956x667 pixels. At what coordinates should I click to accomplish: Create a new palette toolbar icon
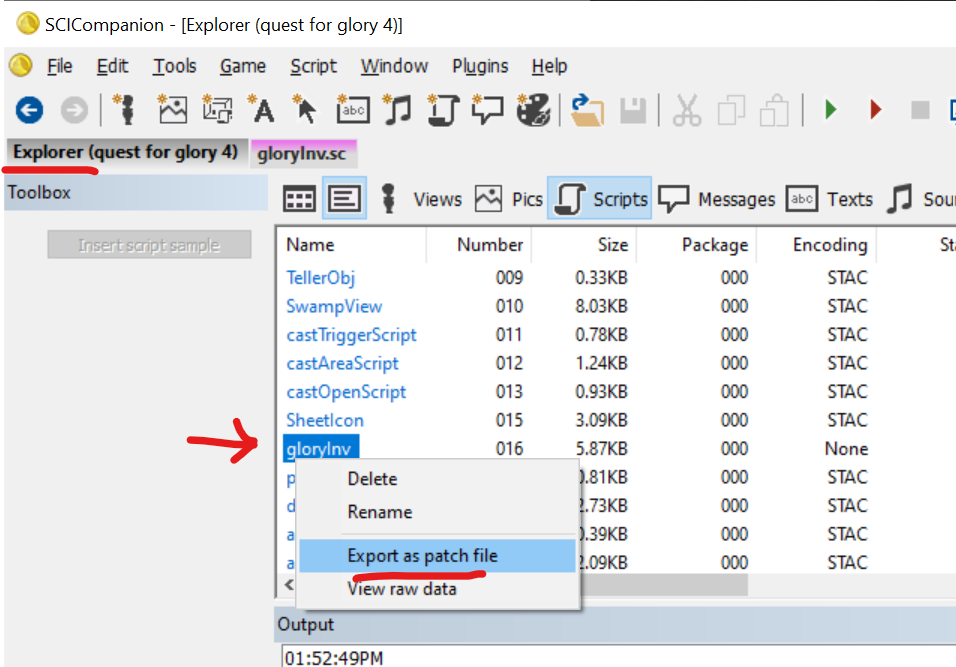[533, 110]
